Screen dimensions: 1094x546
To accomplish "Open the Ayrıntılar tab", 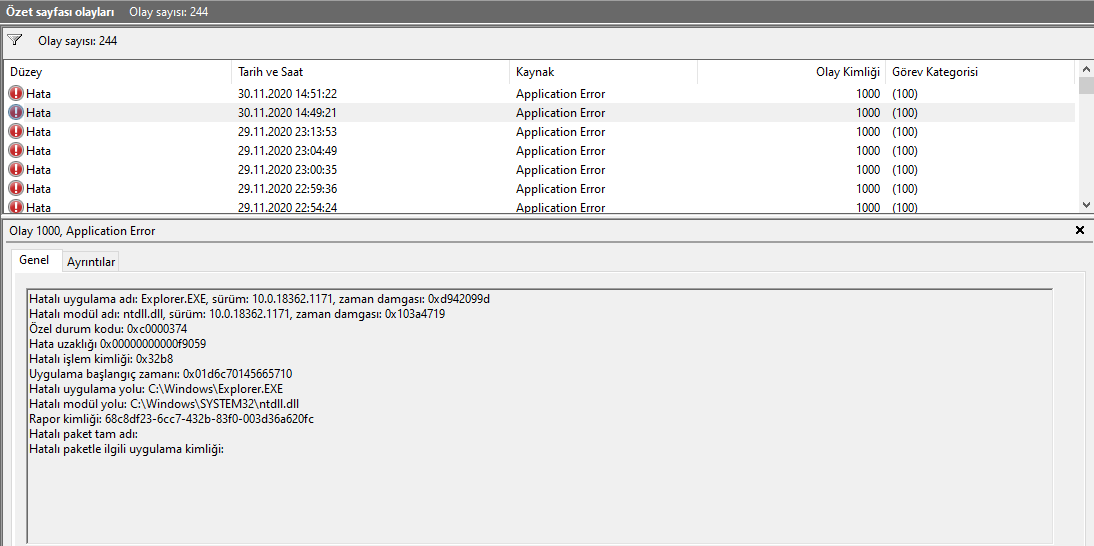I will pyautogui.click(x=91, y=262).
